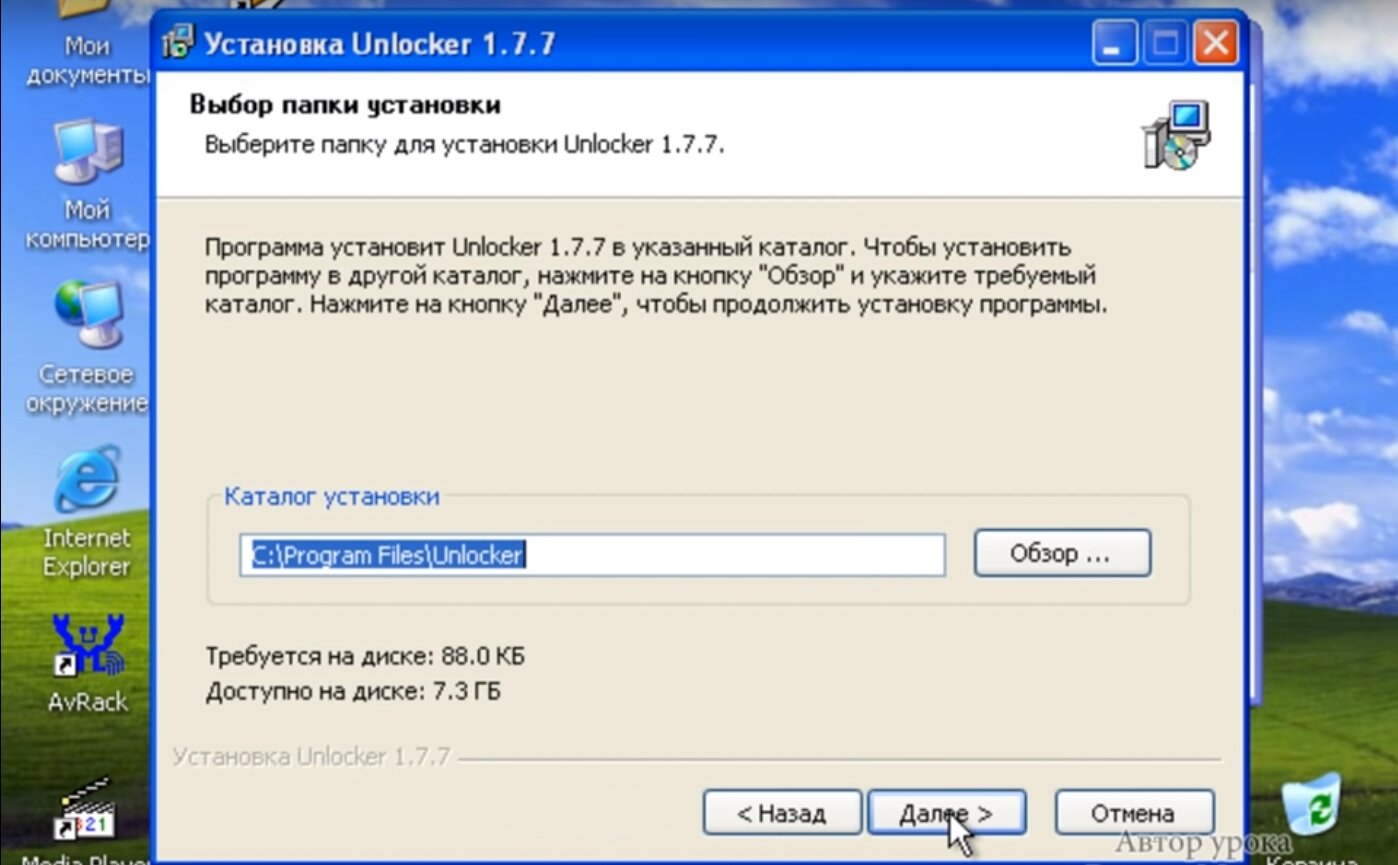Viewport: 1398px width, 865px height.
Task: Open folder browser with Обзор ... button
Action: pyautogui.click(x=1062, y=553)
